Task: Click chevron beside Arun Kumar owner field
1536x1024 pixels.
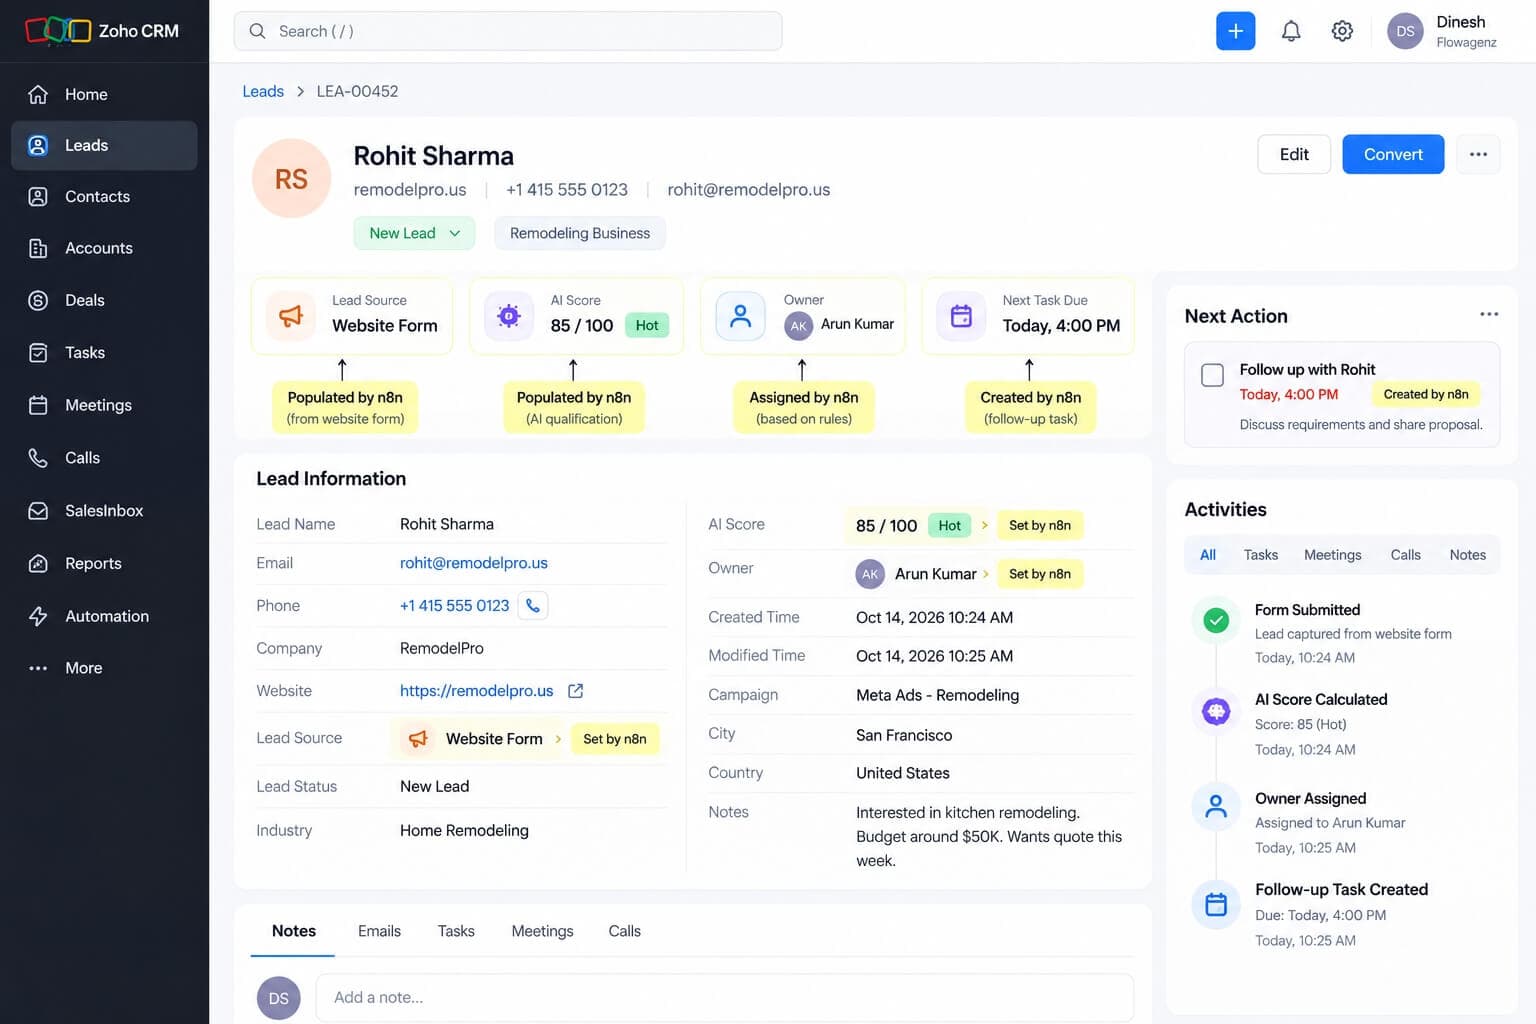Action: [x=986, y=574]
